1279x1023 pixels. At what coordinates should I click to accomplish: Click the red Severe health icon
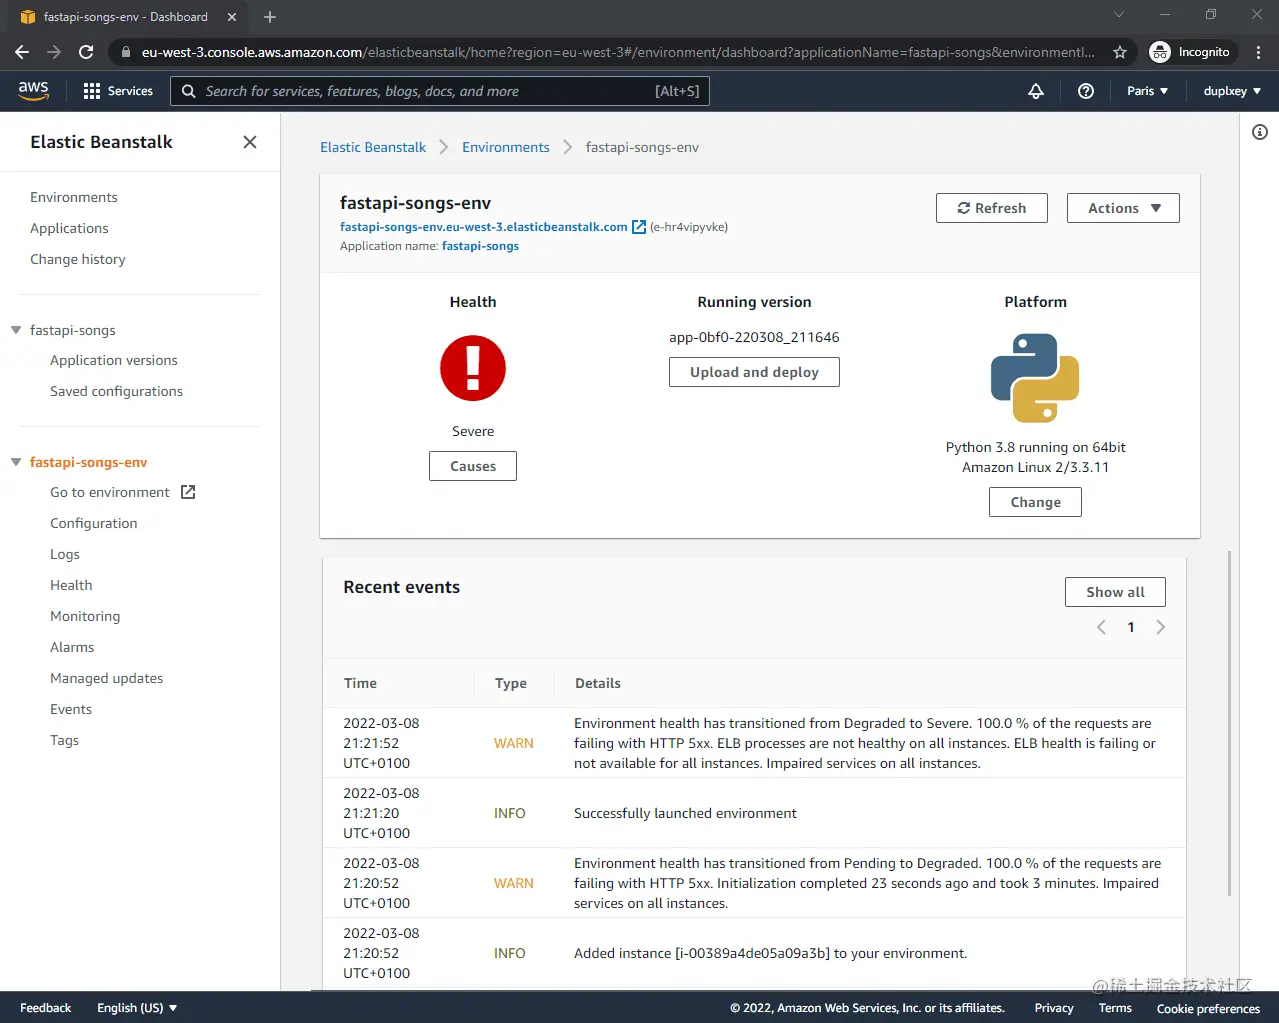click(473, 368)
